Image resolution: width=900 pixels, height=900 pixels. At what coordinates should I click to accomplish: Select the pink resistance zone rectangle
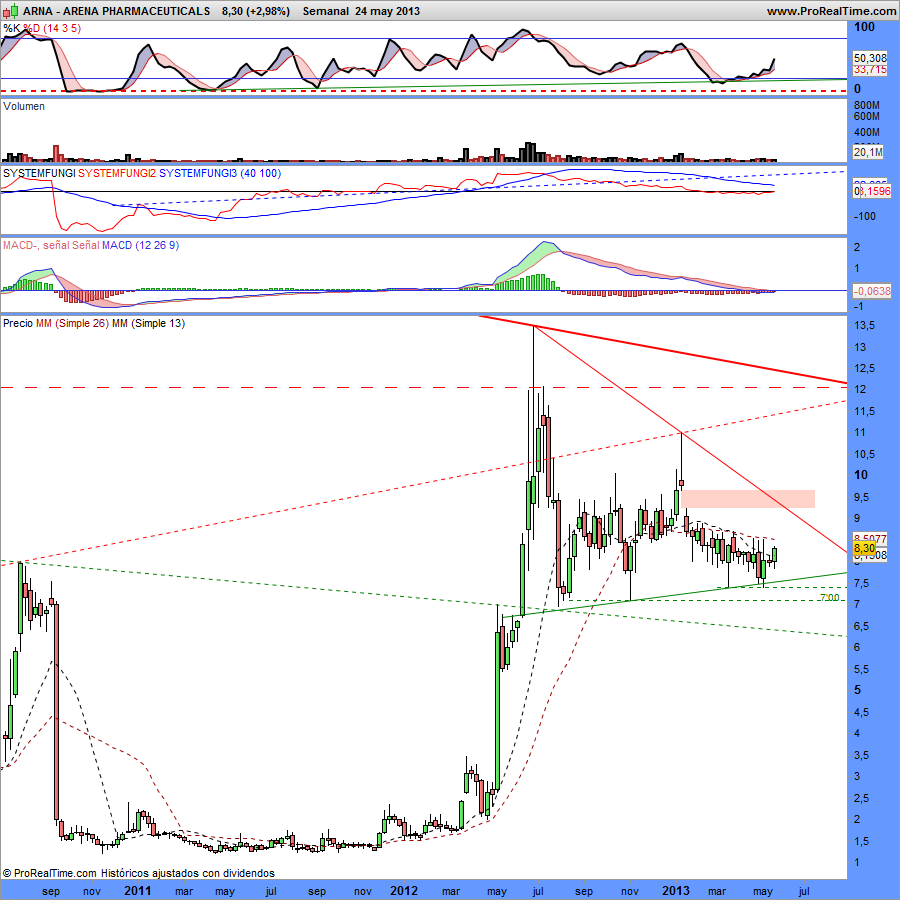[x=748, y=499]
